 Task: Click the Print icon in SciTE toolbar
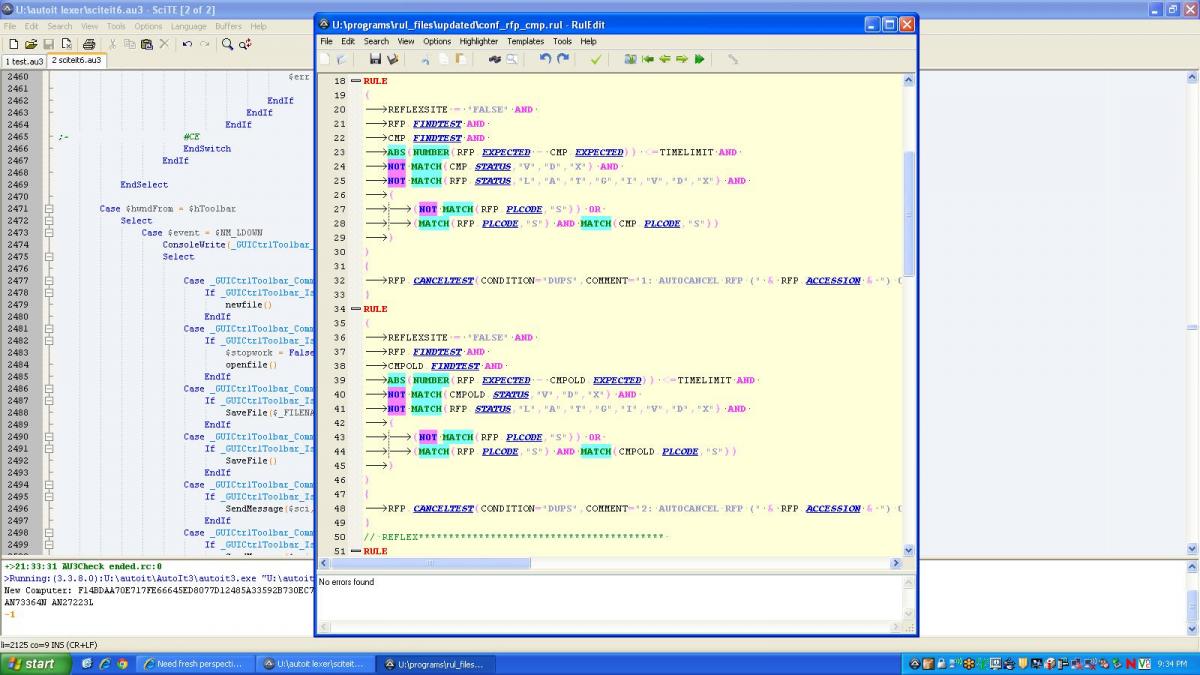89,44
